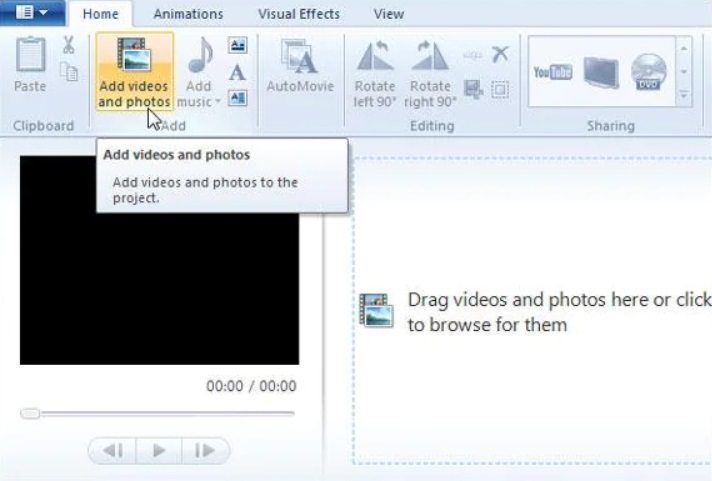This screenshot has width=712, height=481.
Task: Add a caption with the letter A icon
Action: click(x=237, y=71)
